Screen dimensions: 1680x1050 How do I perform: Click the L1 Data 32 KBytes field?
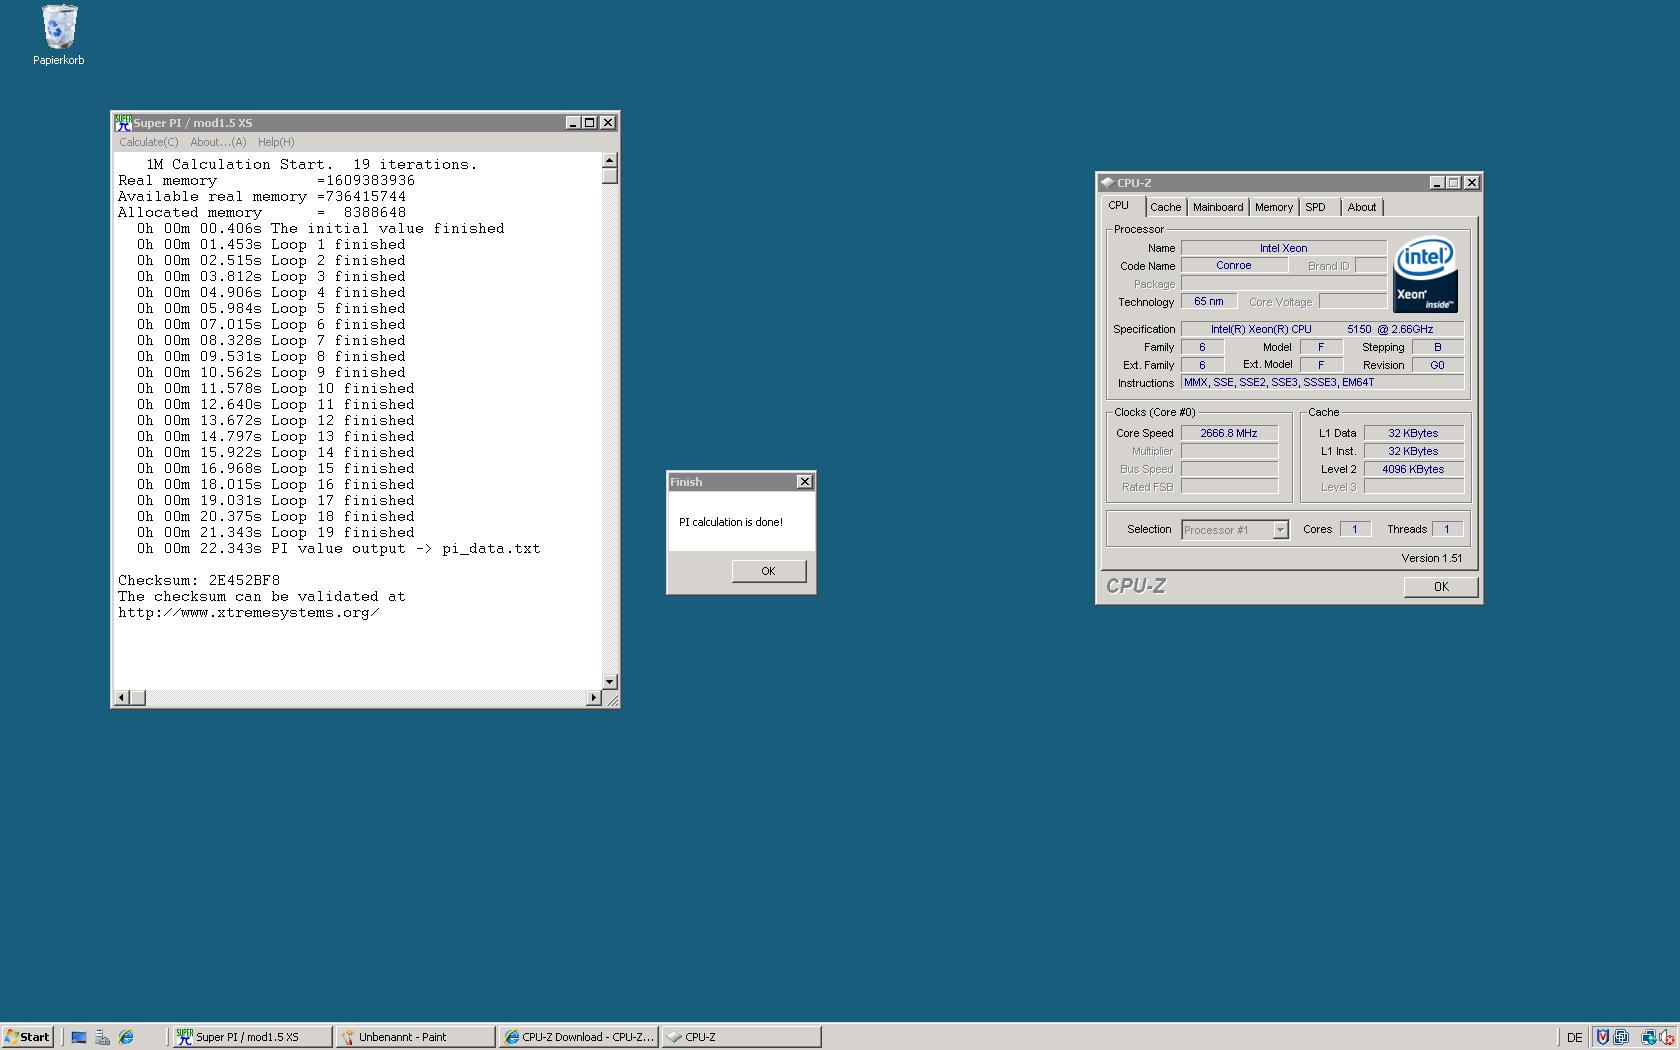point(1413,433)
